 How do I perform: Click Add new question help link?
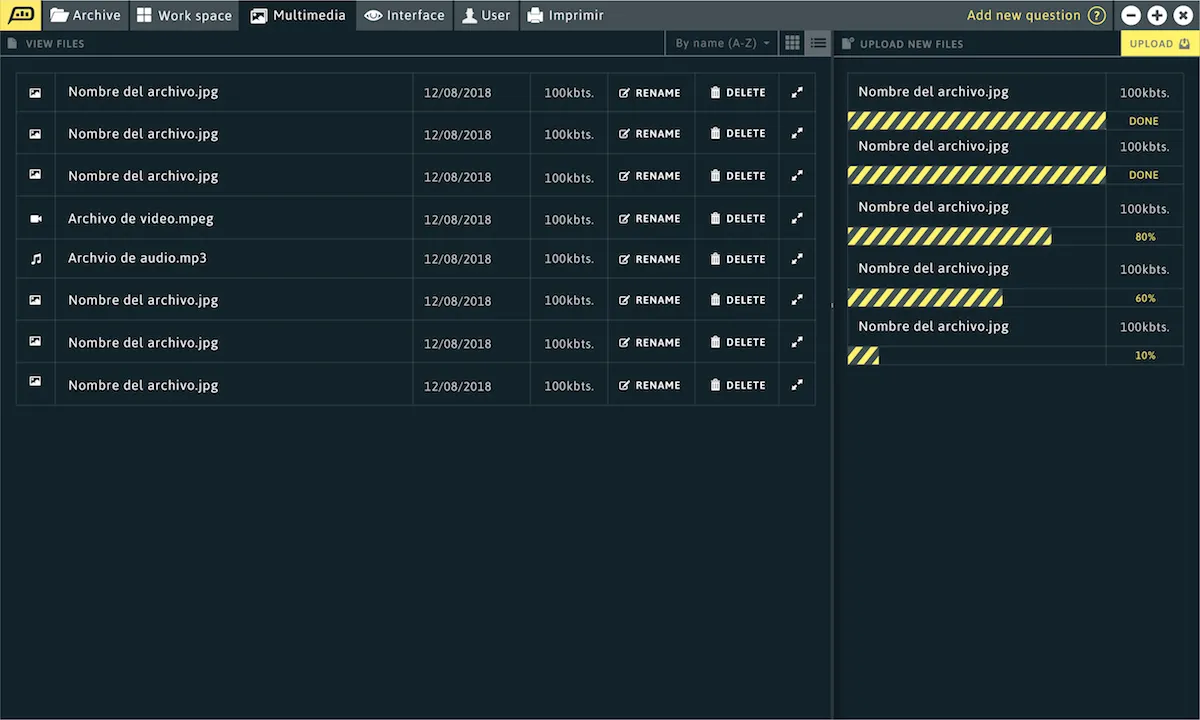tap(1035, 15)
